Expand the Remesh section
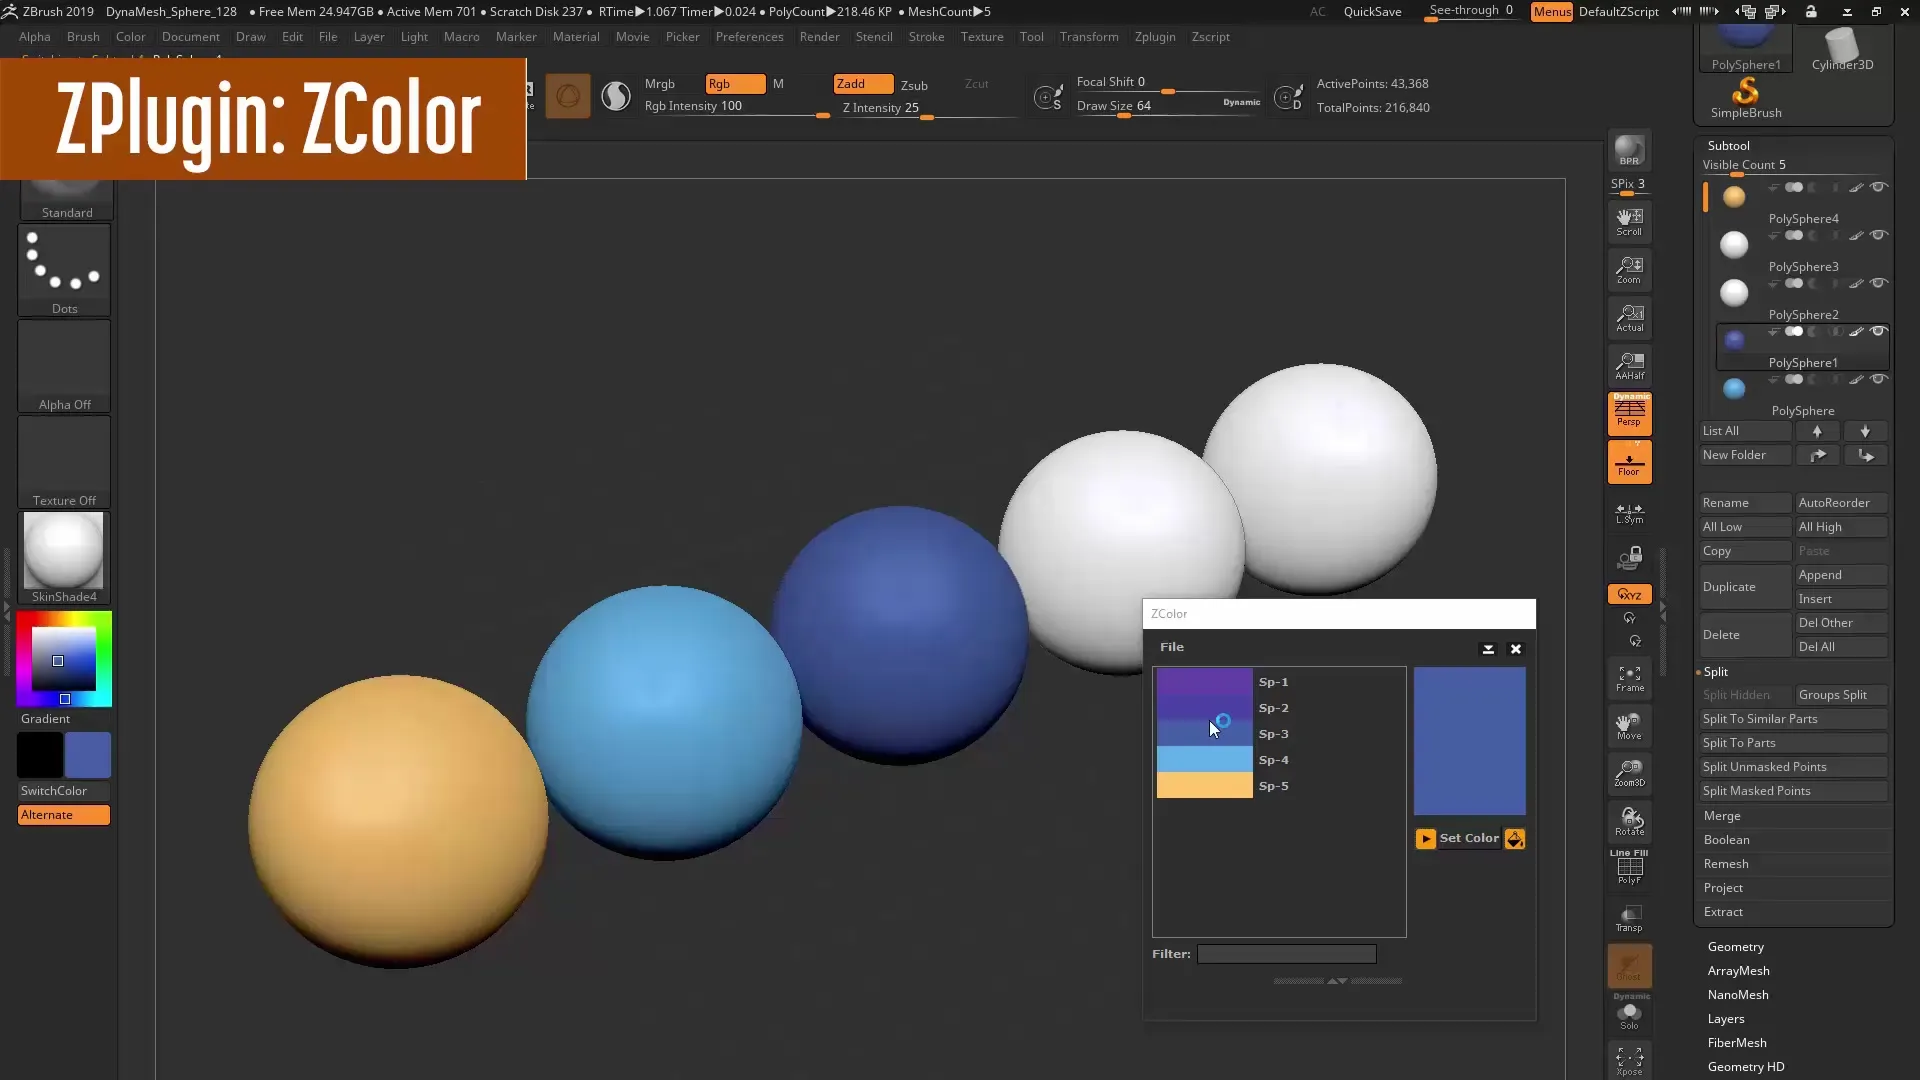The image size is (1920, 1080). point(1726,864)
